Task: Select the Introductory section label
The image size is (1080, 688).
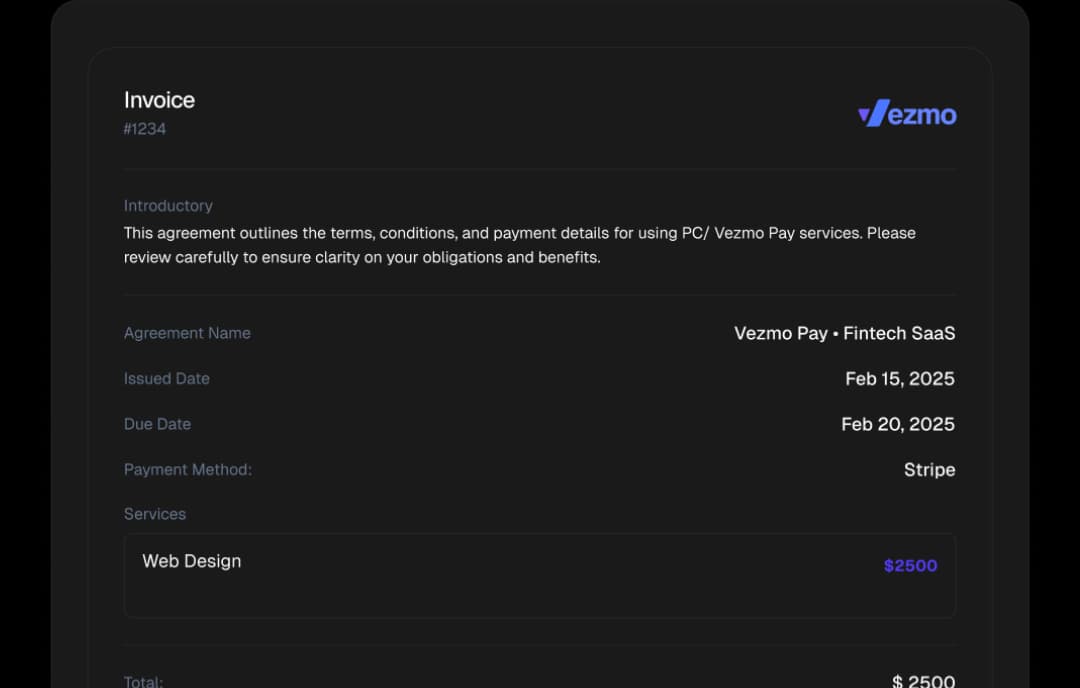Action: (168, 205)
